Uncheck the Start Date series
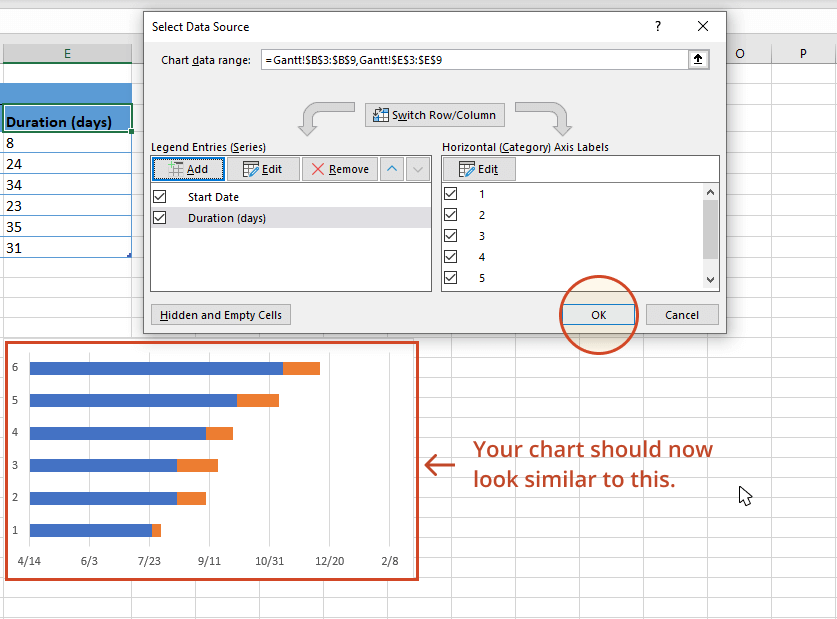837x619 pixels. 158,196
